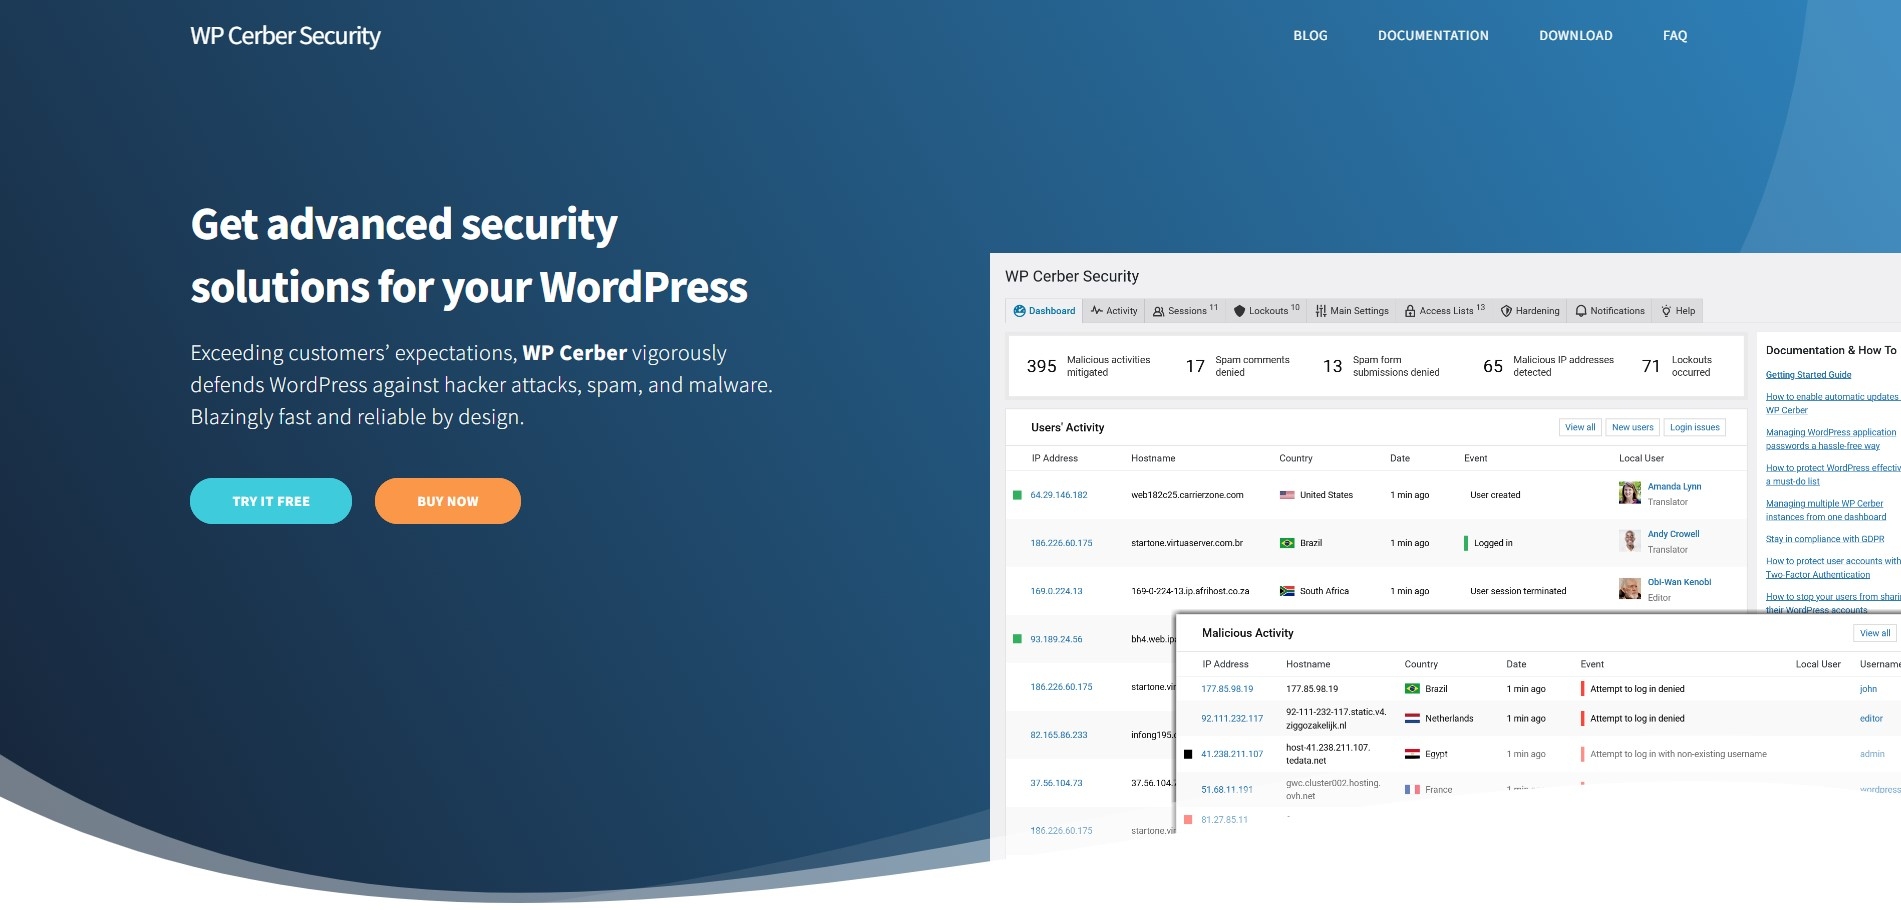The height and width of the screenshot is (910, 1901).
Task: Click IP address 82.165.86.233
Action: (1059, 735)
